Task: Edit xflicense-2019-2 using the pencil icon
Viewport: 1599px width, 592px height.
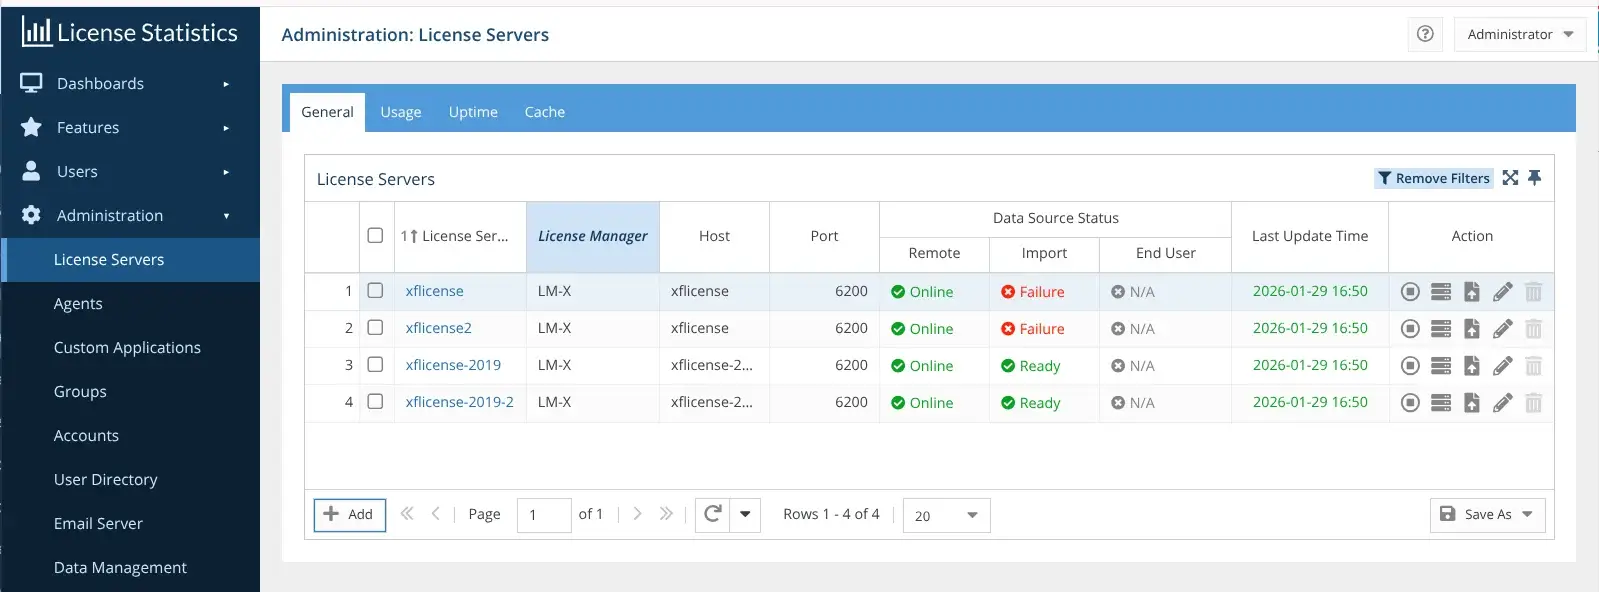Action: click(x=1502, y=403)
